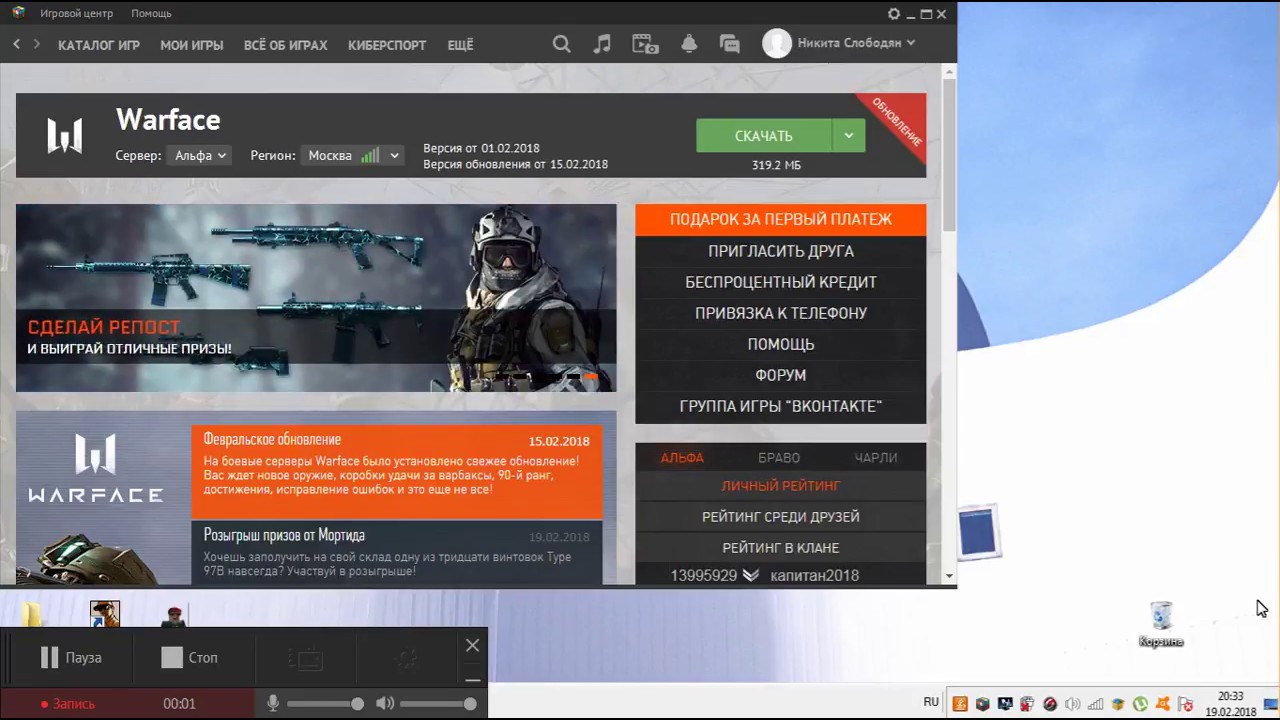Screen dimensions: 1280x720
Task: Open the Помощь menu in title bar
Action: click(151, 13)
